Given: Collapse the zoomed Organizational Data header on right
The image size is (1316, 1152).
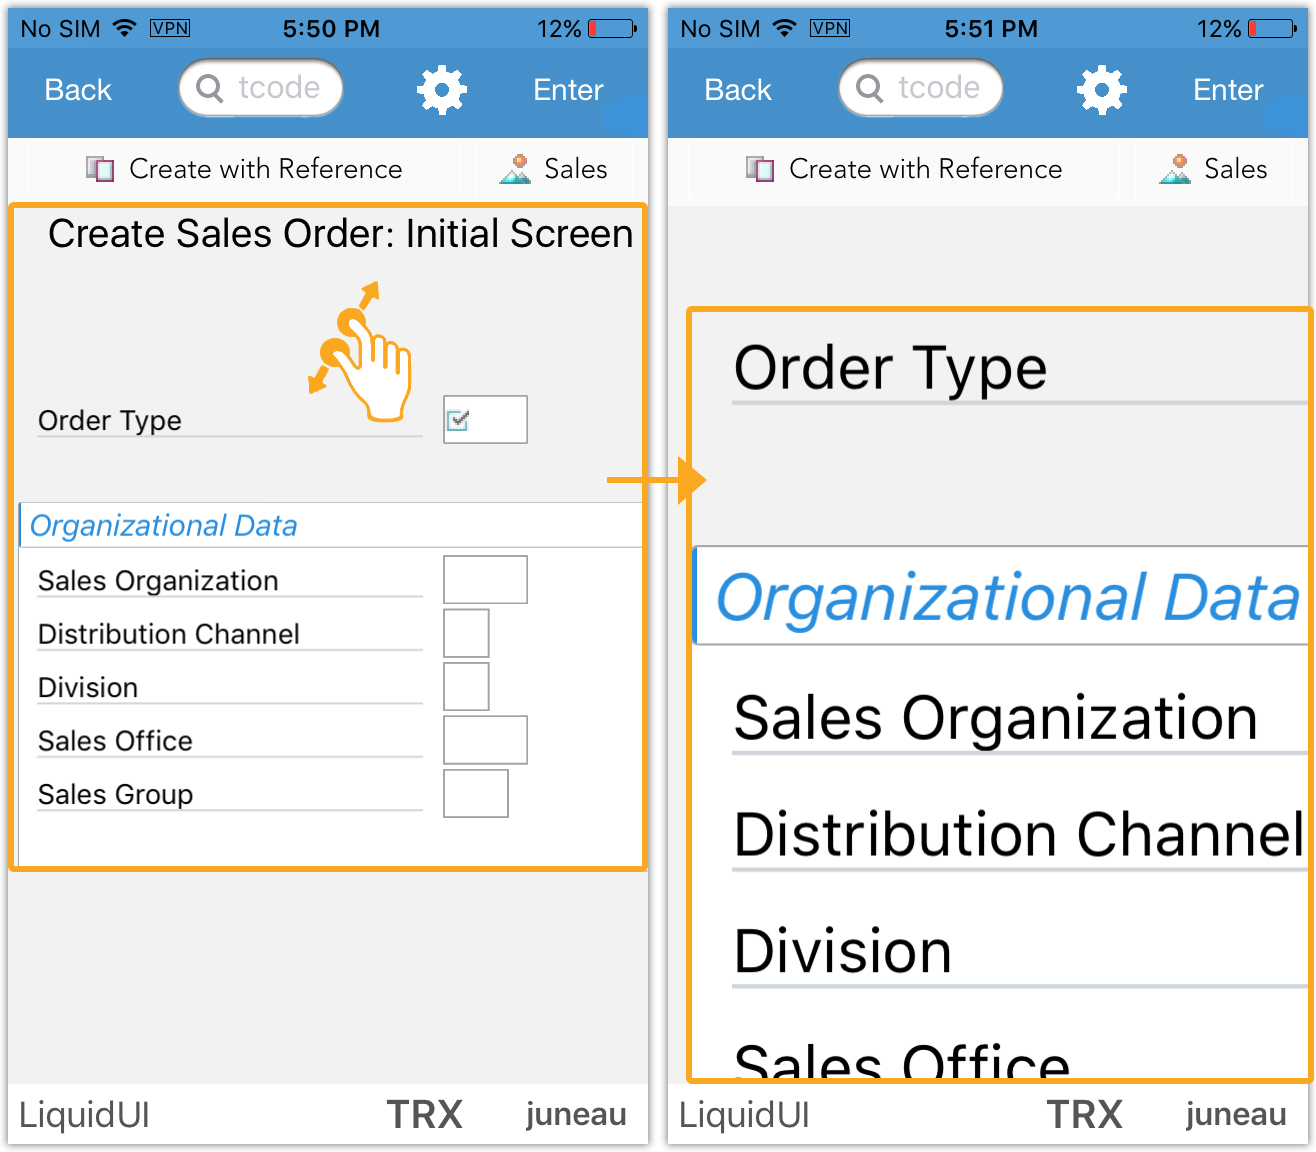Looking at the screenshot, I should point(1006,597).
